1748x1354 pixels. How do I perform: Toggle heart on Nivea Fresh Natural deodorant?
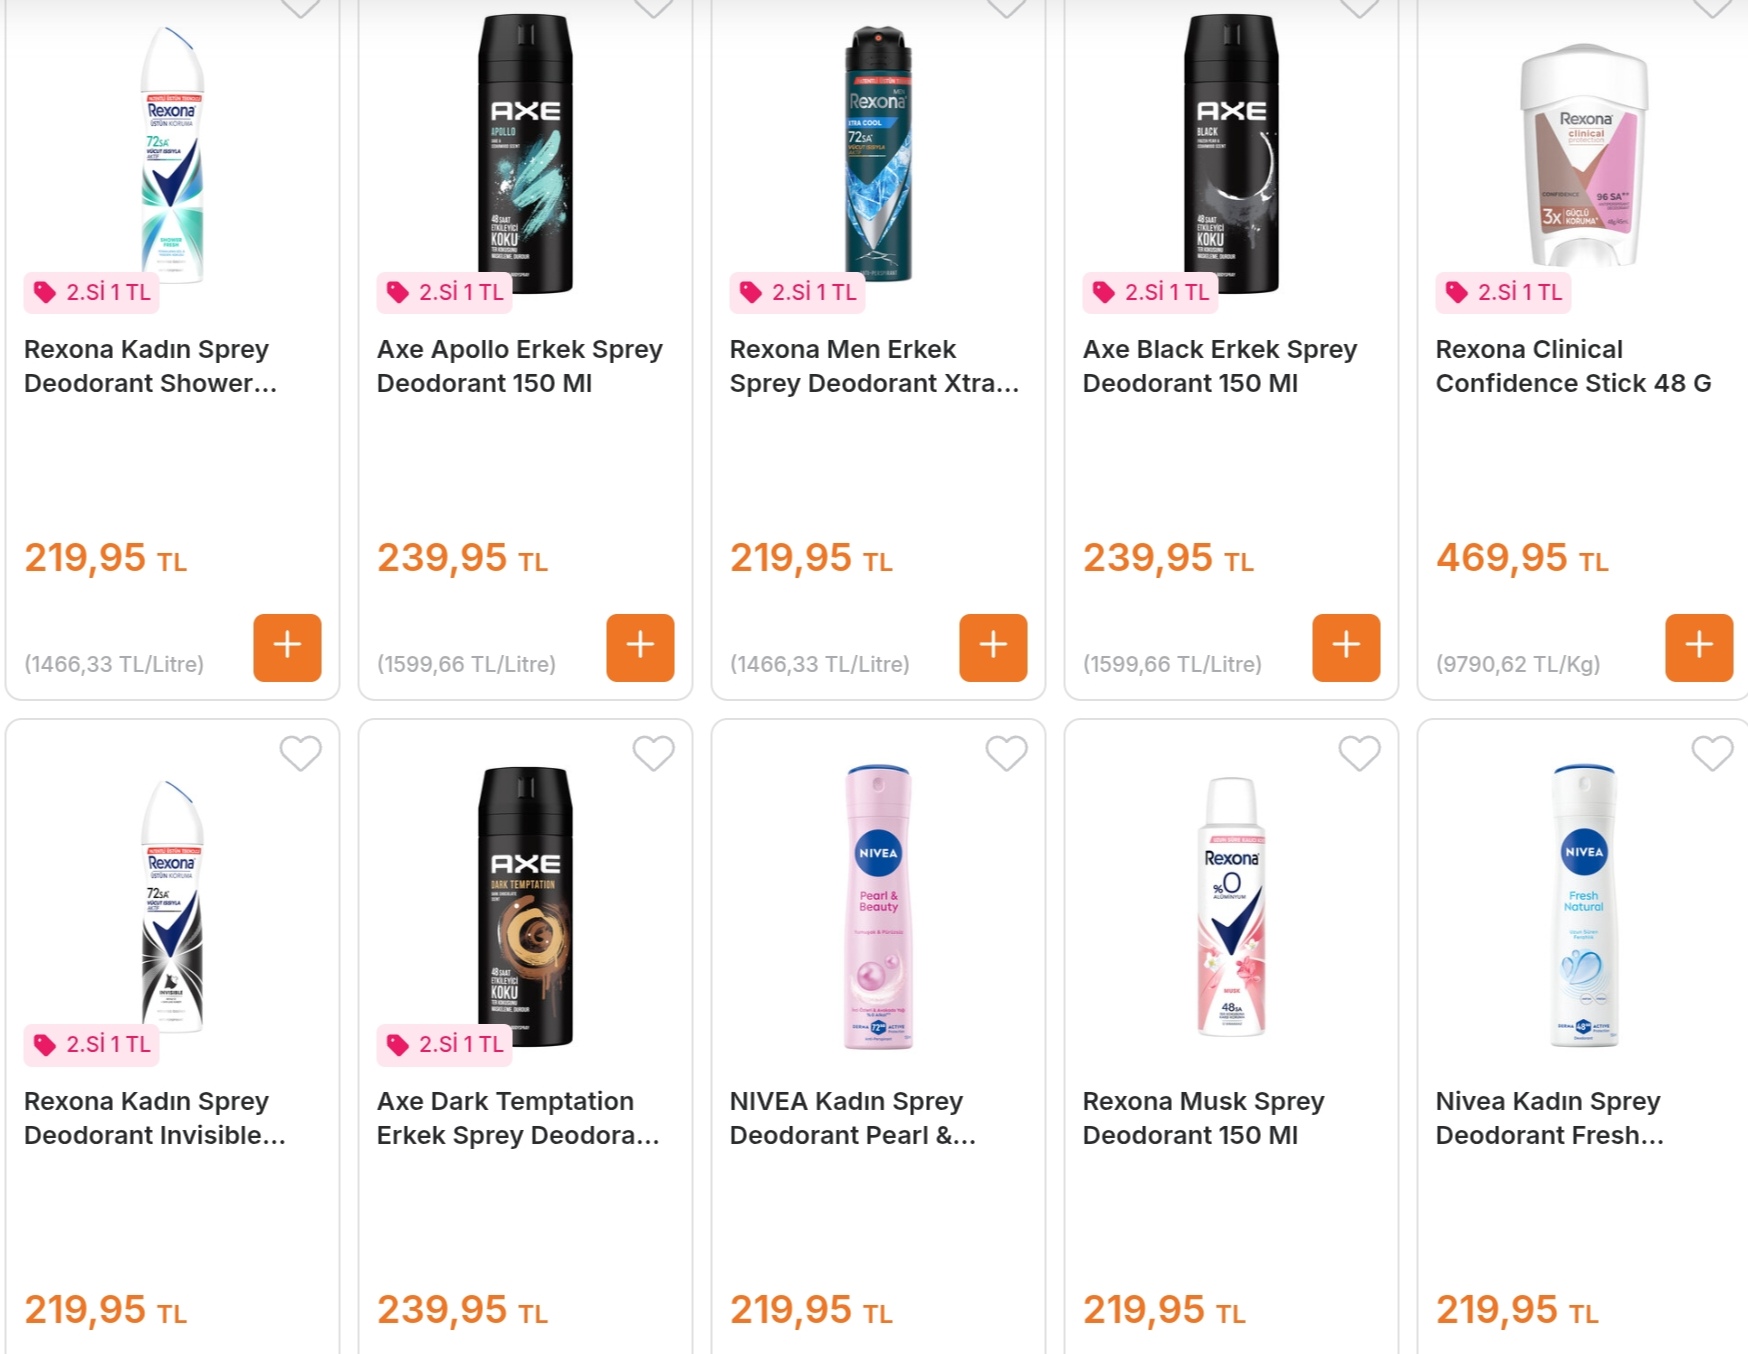pos(1712,753)
